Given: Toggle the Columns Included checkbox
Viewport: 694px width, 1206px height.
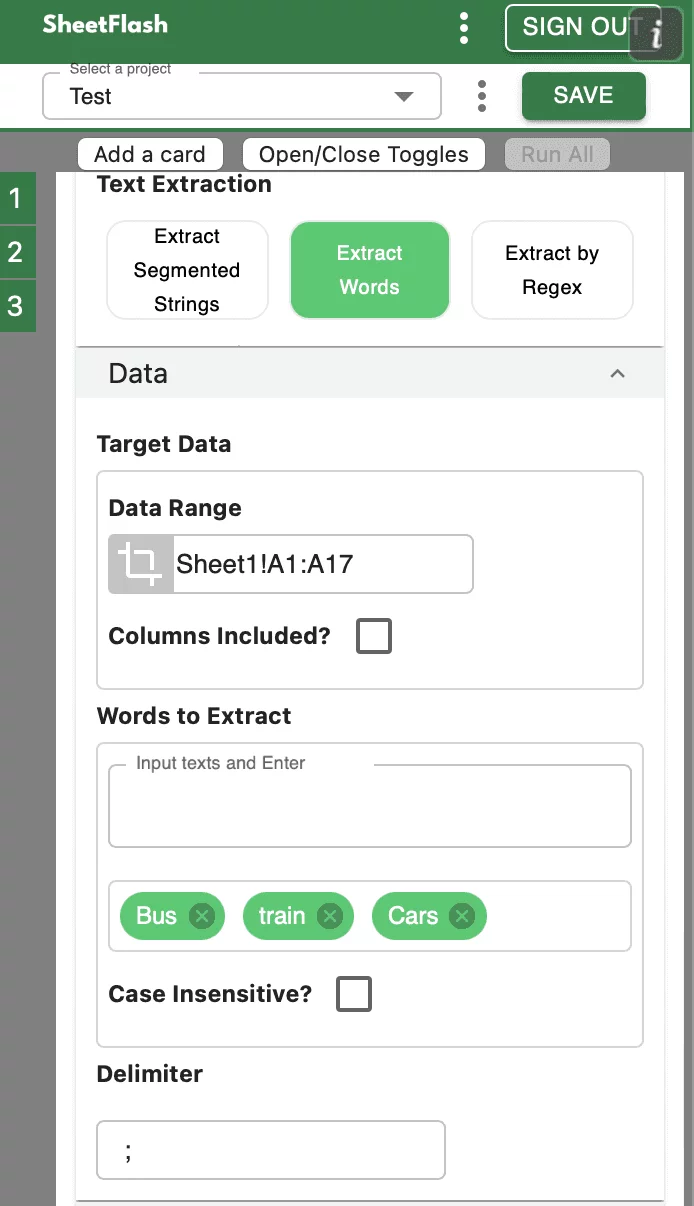Looking at the screenshot, I should [x=374, y=636].
